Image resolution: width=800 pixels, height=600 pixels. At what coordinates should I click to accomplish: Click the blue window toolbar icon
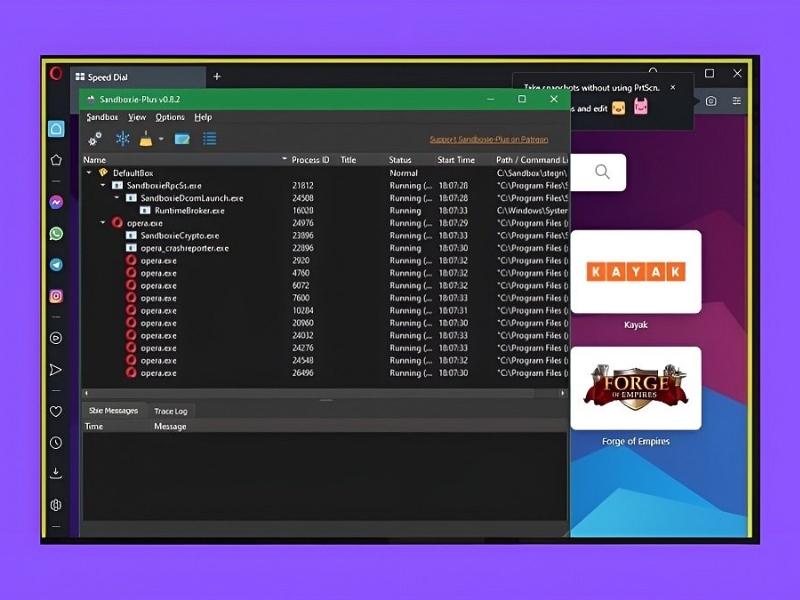(x=182, y=139)
